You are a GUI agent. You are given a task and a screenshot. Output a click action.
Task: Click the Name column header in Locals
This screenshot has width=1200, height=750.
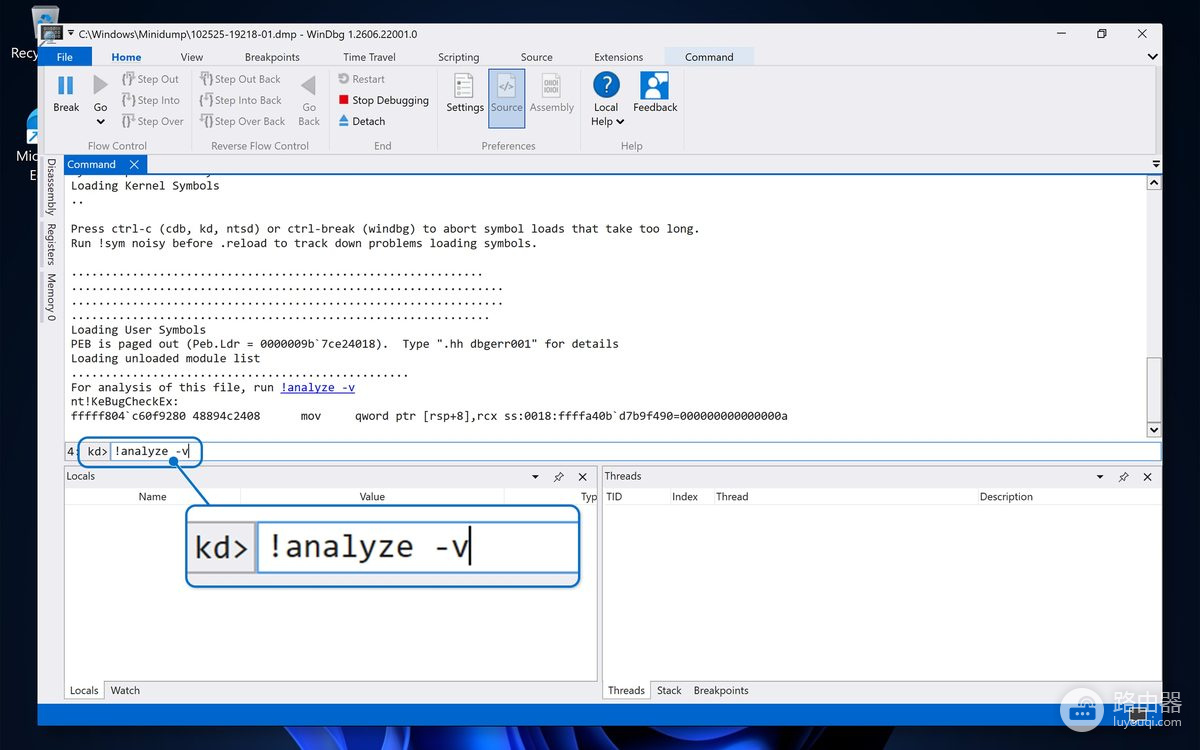[152, 496]
